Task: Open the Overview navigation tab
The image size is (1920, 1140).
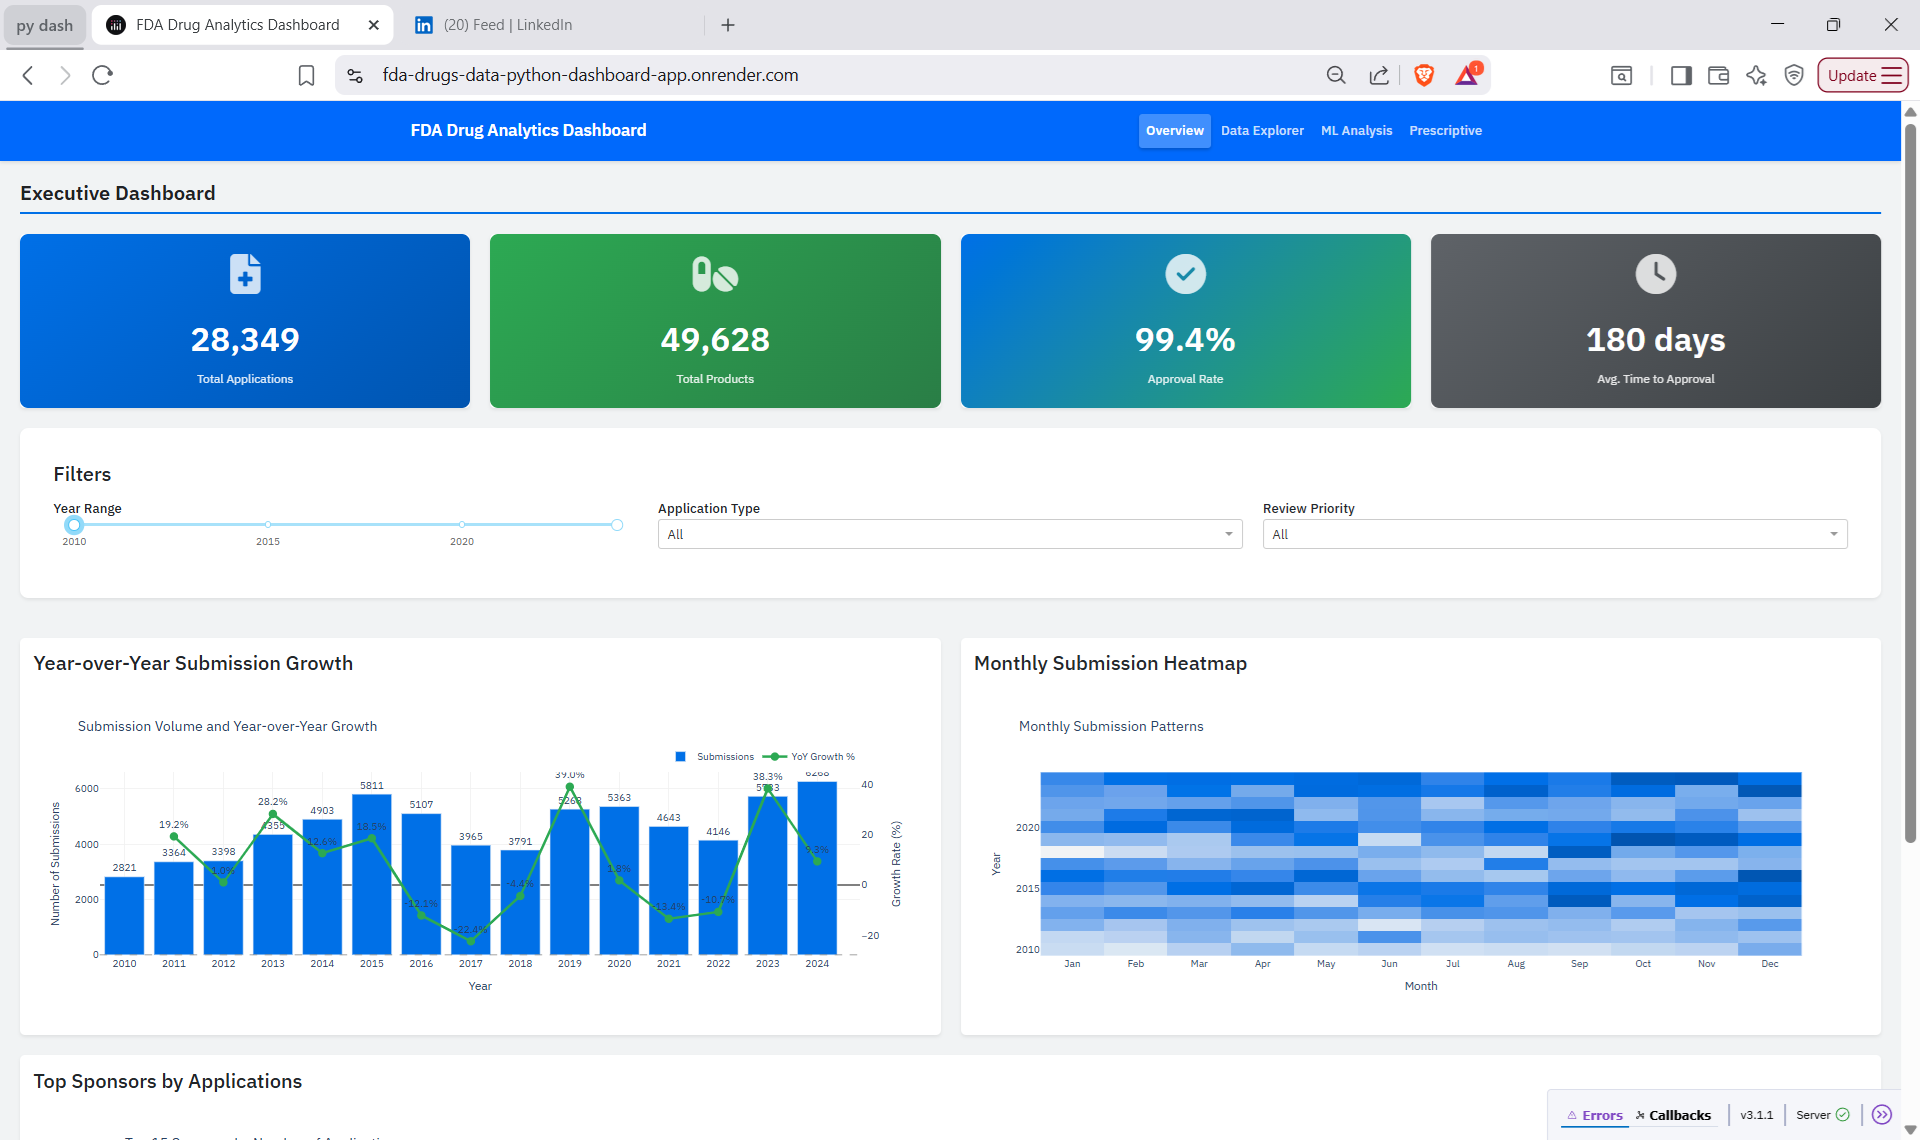Action: pyautogui.click(x=1174, y=131)
